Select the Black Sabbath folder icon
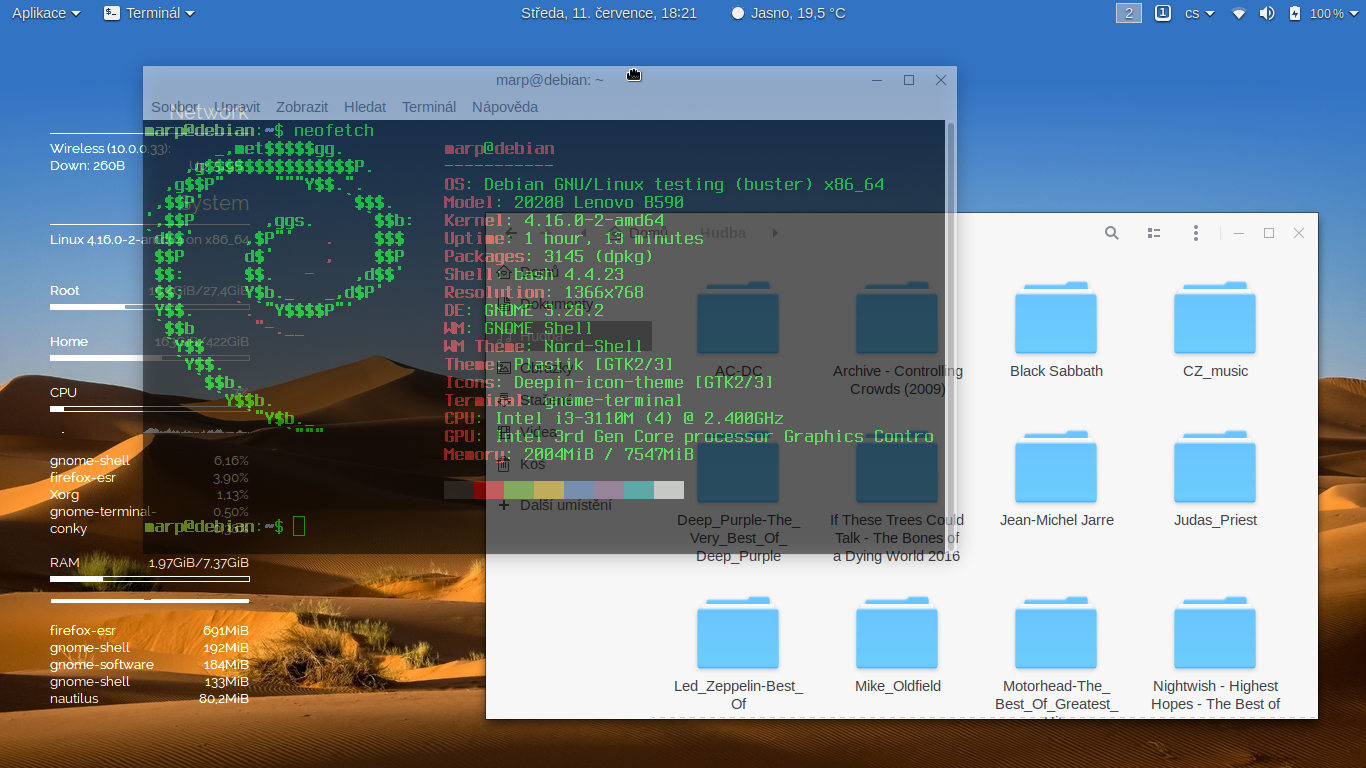The image size is (1366, 768). [1056, 318]
